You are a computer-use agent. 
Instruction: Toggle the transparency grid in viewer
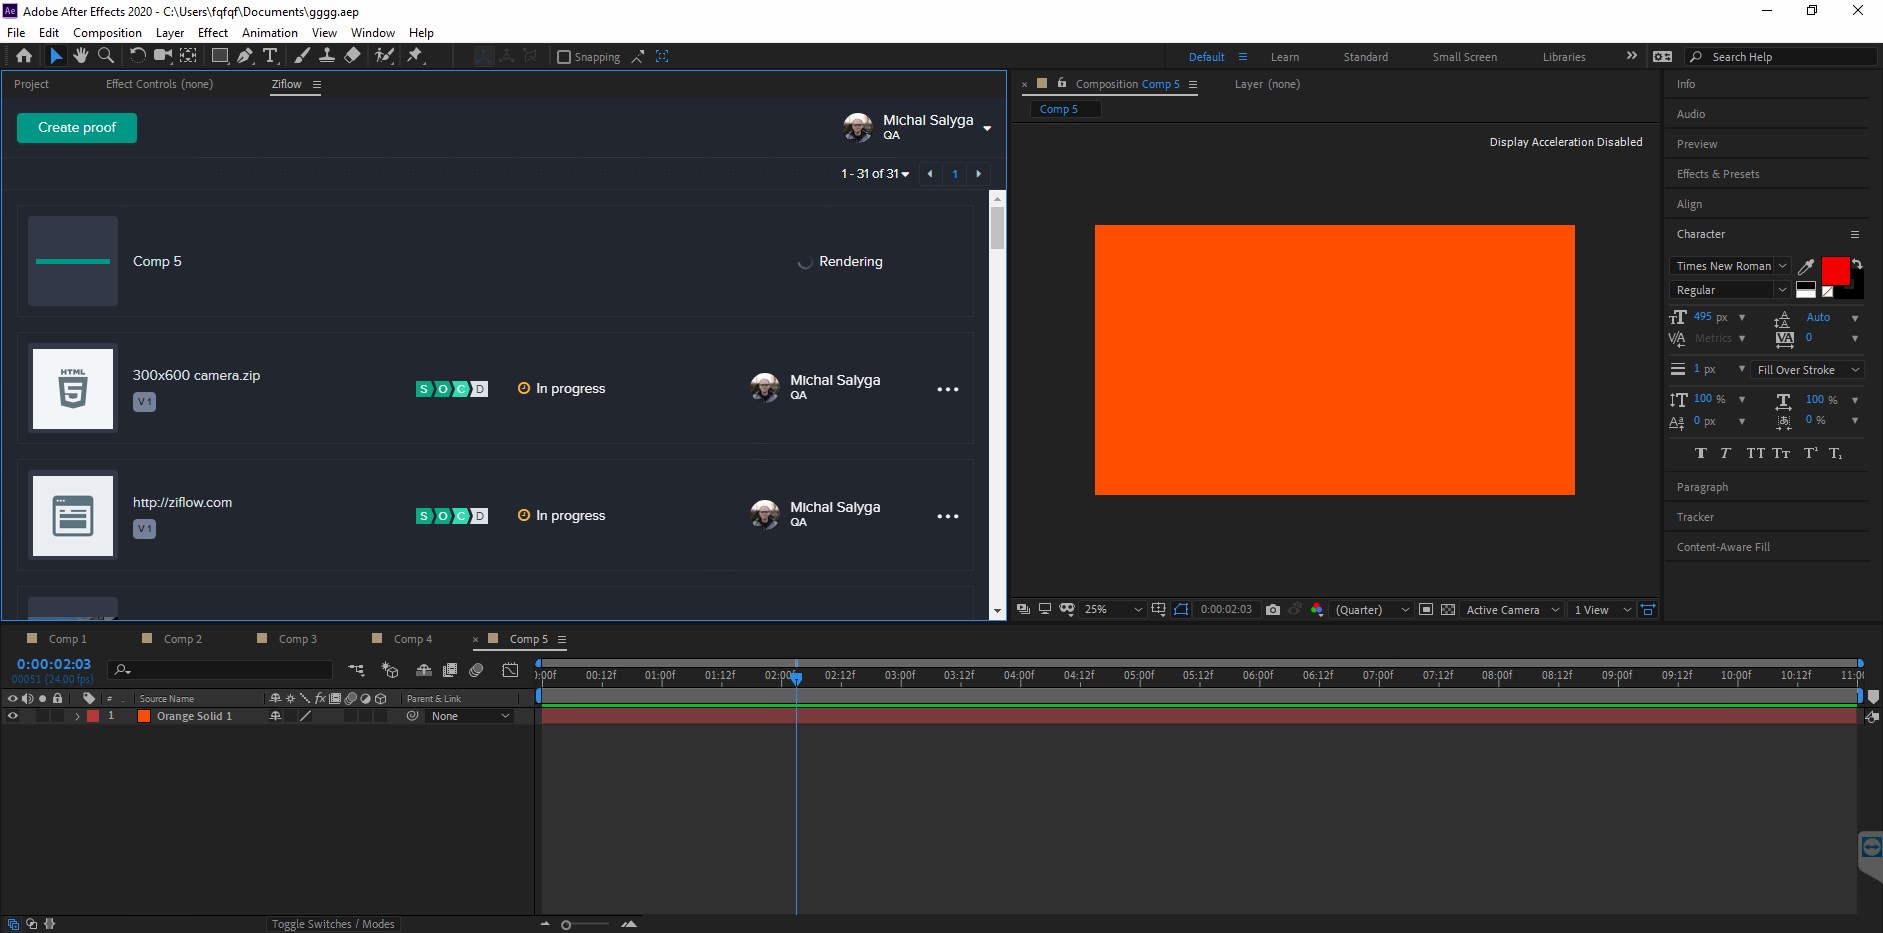pos(1447,610)
